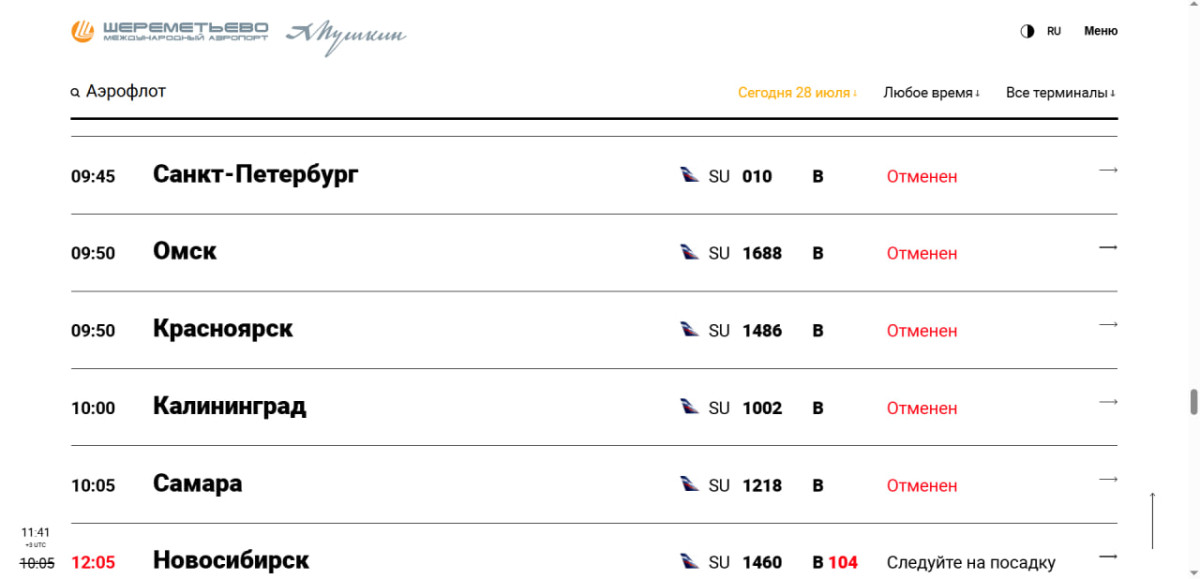Open details arrow for Krasnoyarsk flight
The height and width of the screenshot is (579, 1200).
[1108, 324]
